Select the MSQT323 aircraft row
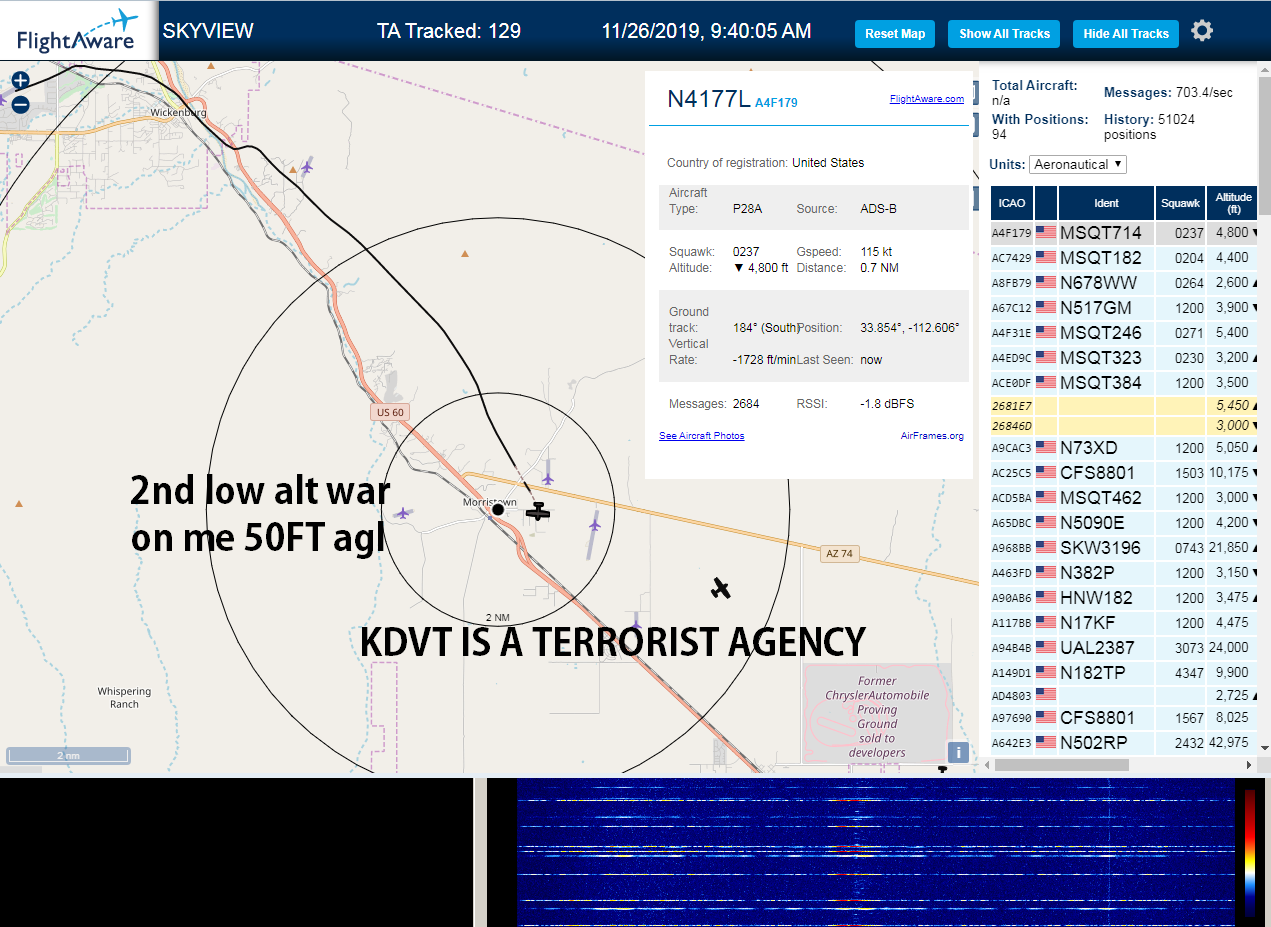This screenshot has height=927, width=1271. 1124,358
